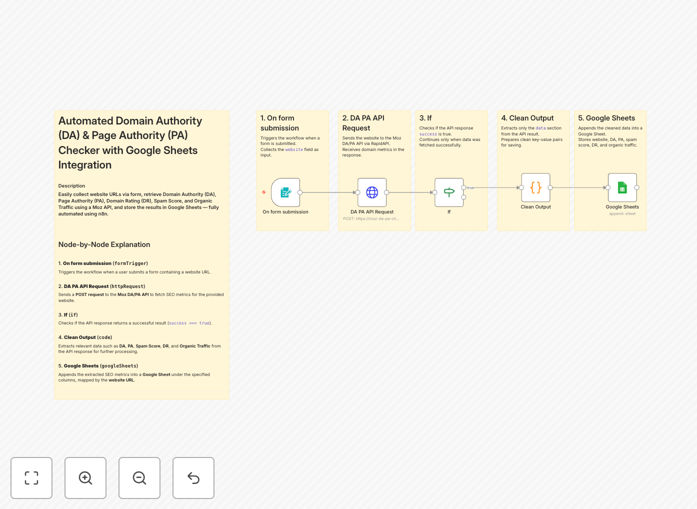This screenshot has width=697, height=509.
Task: Click '5. Google Sheets (googleSheets)' list entry
Action: (98, 366)
